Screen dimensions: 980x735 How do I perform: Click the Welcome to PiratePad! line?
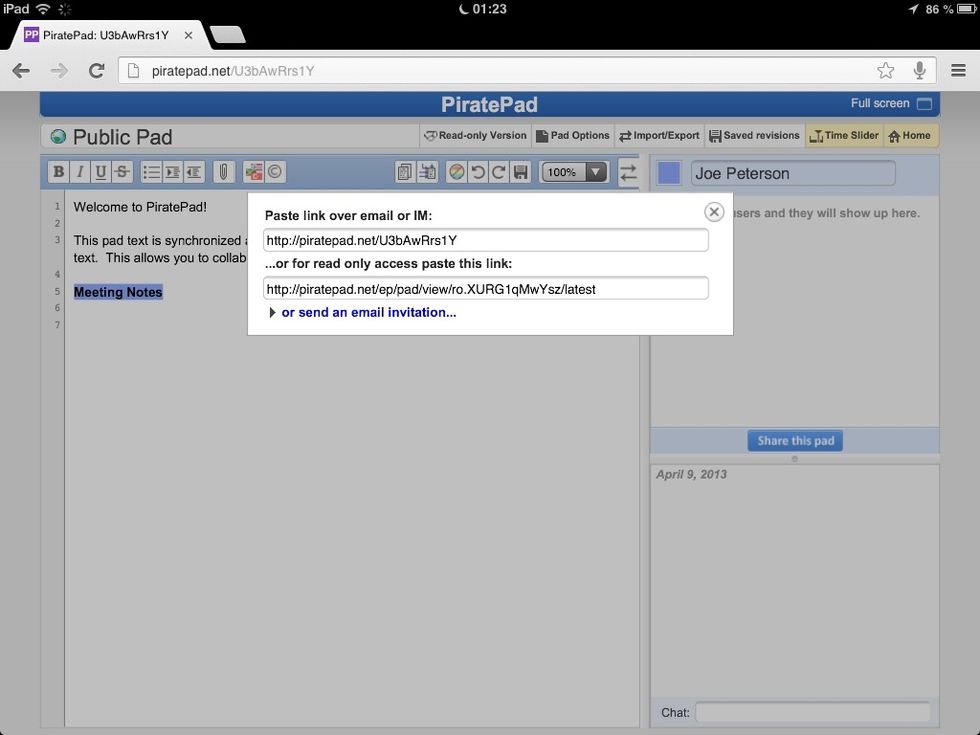pyautogui.click(x=140, y=207)
